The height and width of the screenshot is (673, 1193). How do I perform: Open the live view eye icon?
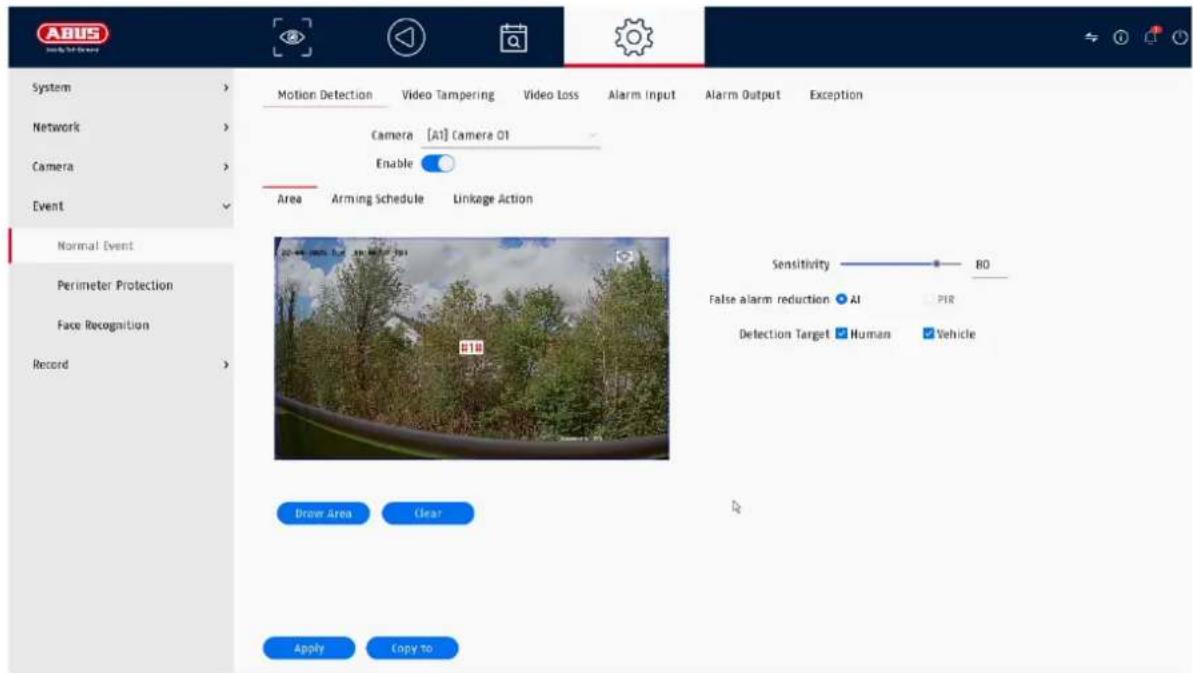pos(292,37)
